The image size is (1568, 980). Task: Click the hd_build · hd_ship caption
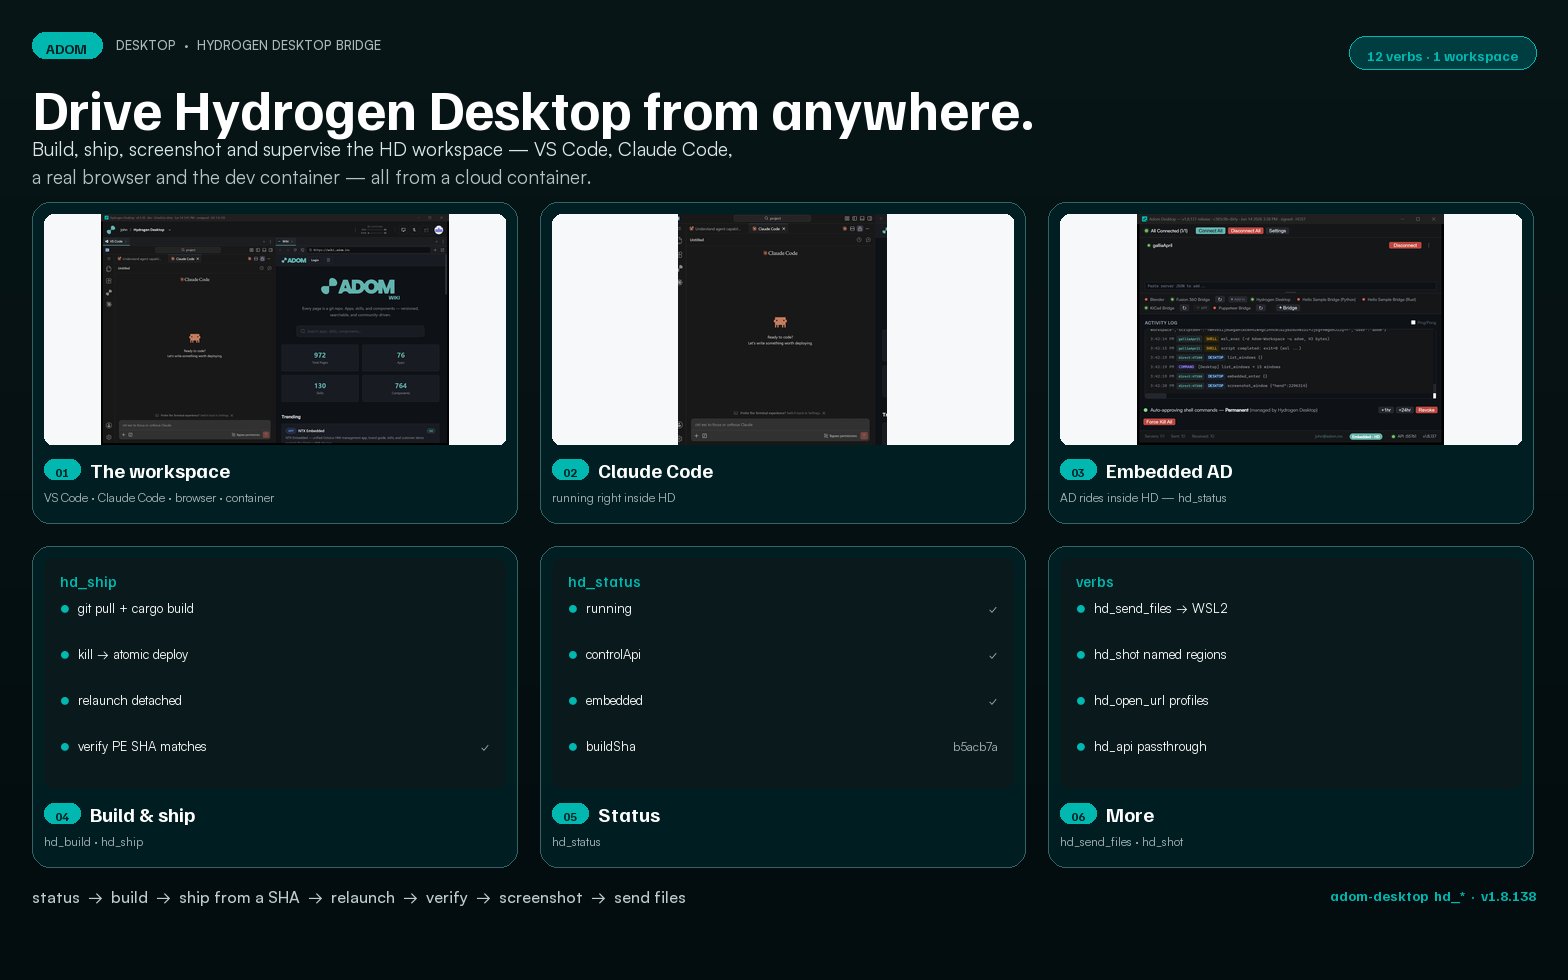[94, 842]
